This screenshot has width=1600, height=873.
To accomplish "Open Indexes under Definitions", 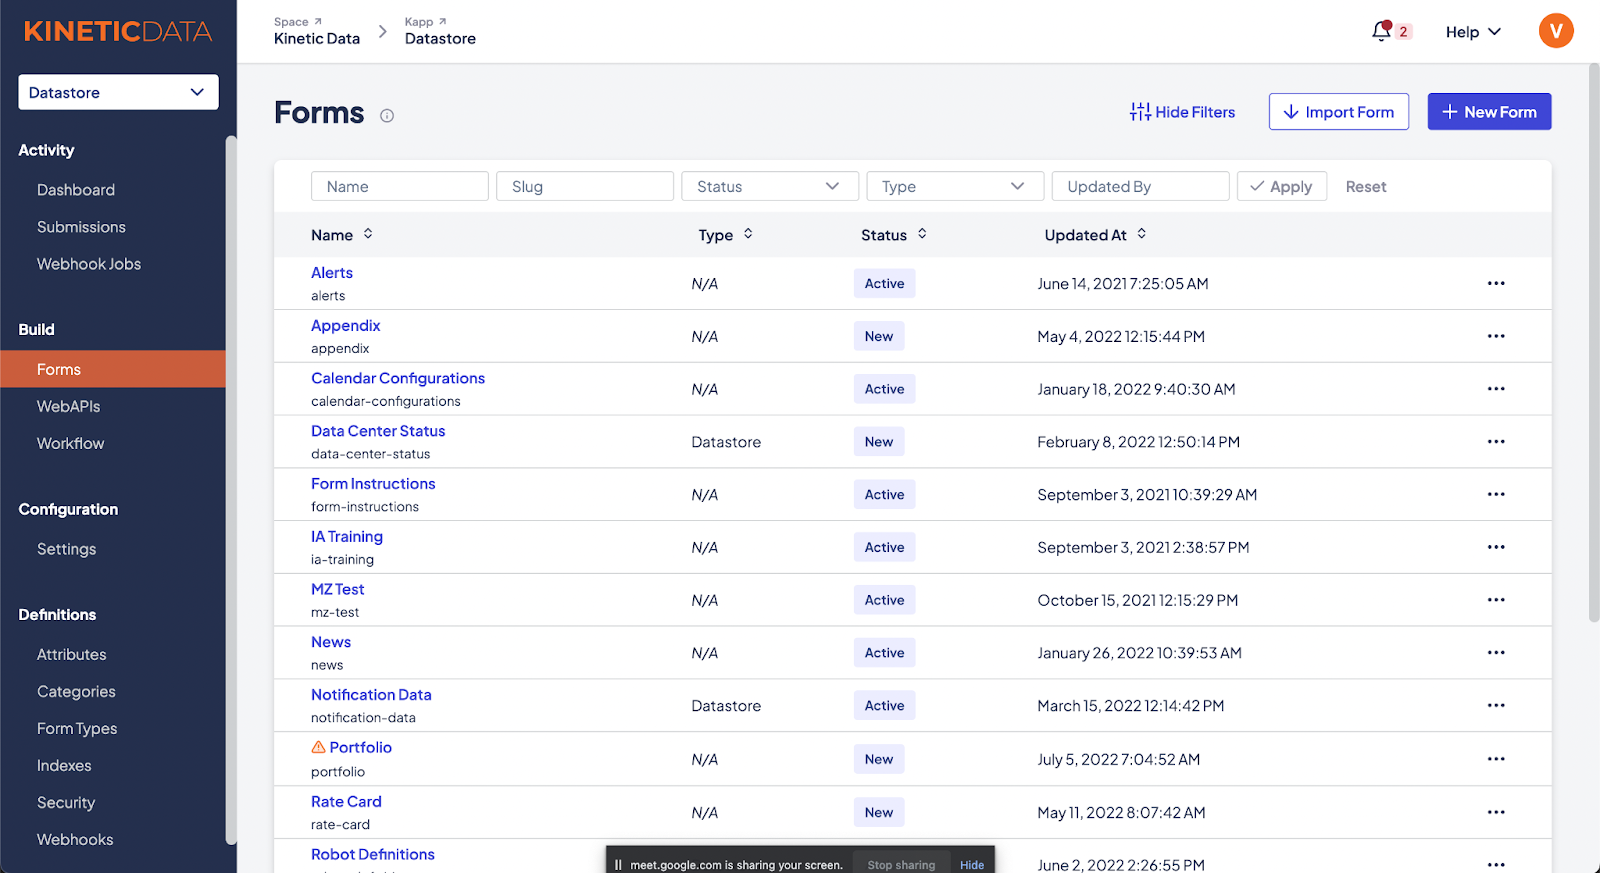I will (x=64, y=765).
